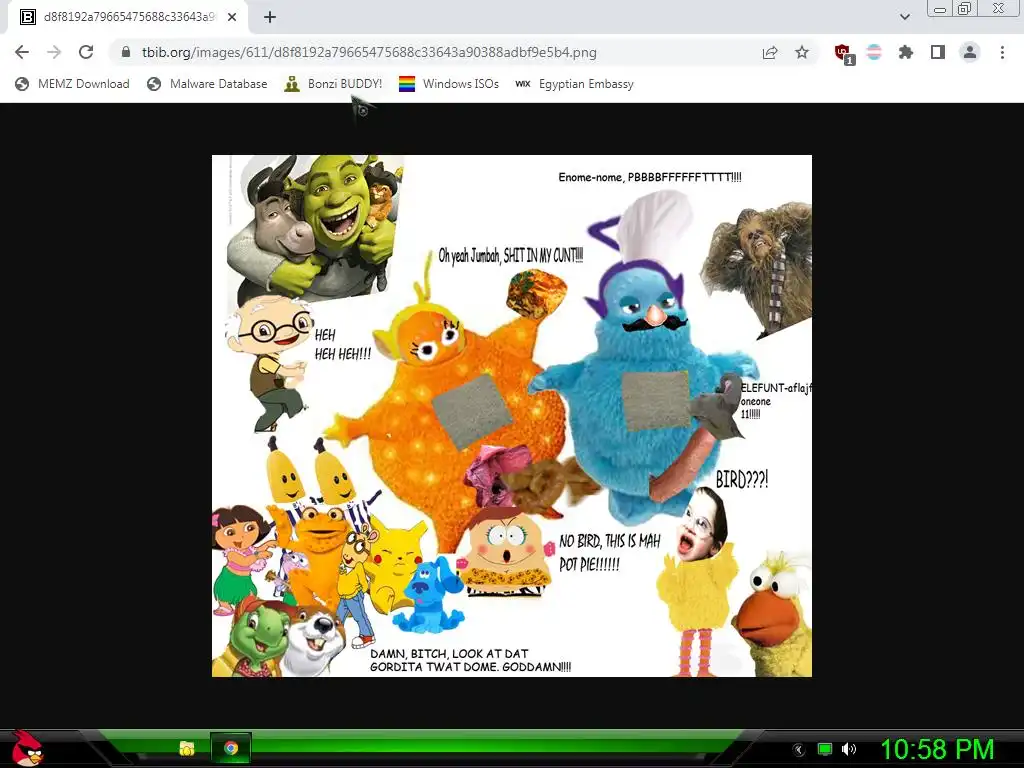Open a new tab with the plus button

[270, 17]
